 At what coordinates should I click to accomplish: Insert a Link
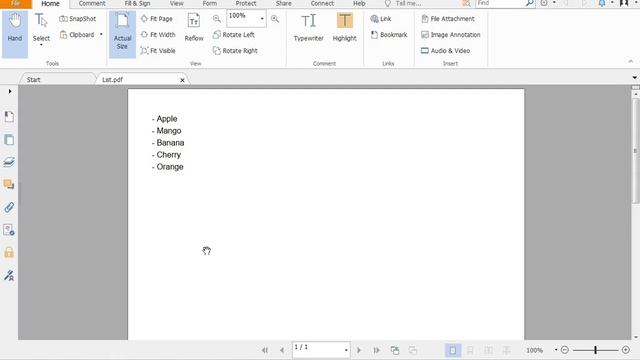(x=380, y=19)
